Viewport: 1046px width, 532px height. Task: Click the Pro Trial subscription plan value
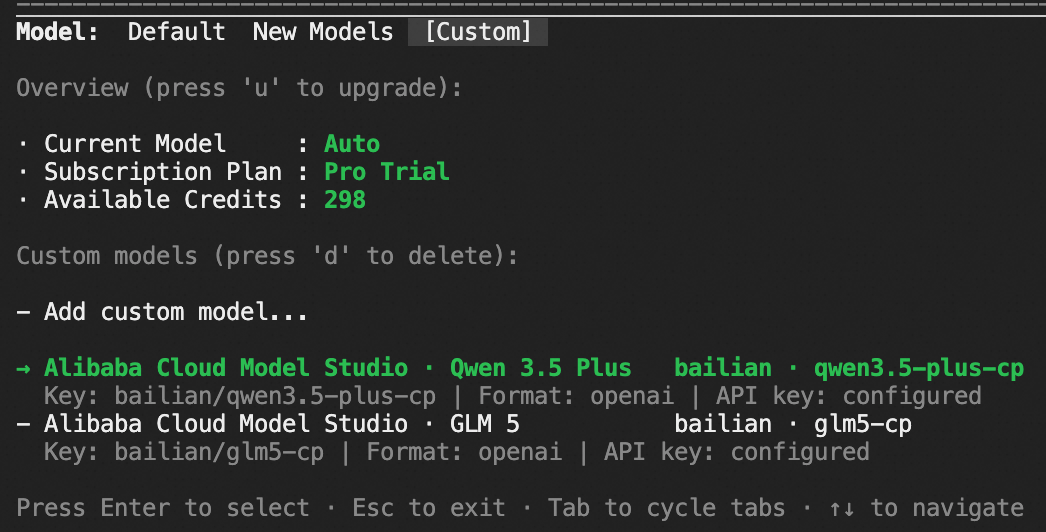[x=386, y=172]
